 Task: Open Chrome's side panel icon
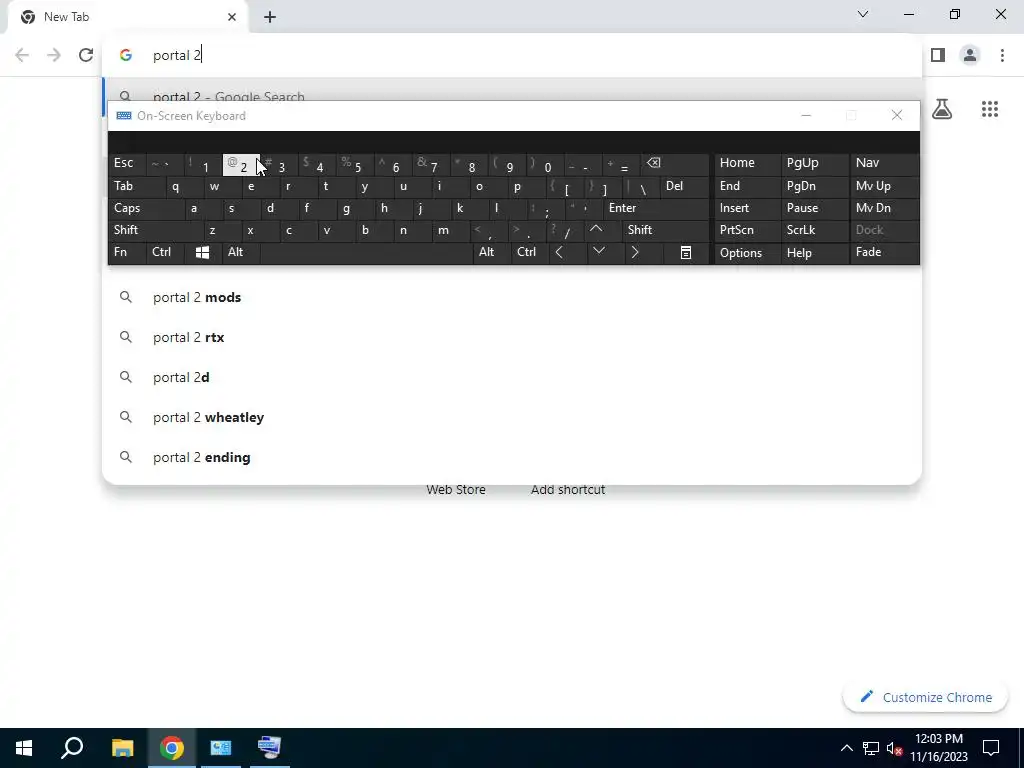[x=938, y=55]
